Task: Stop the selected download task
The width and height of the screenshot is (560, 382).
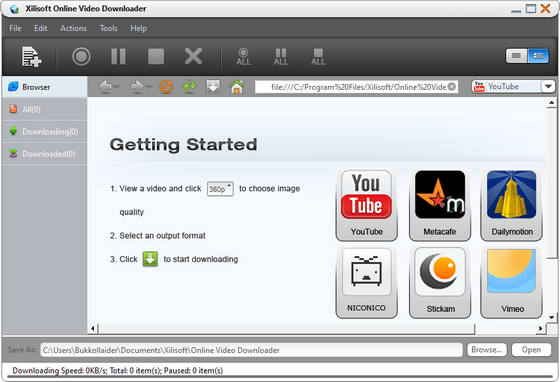Action: [x=156, y=56]
